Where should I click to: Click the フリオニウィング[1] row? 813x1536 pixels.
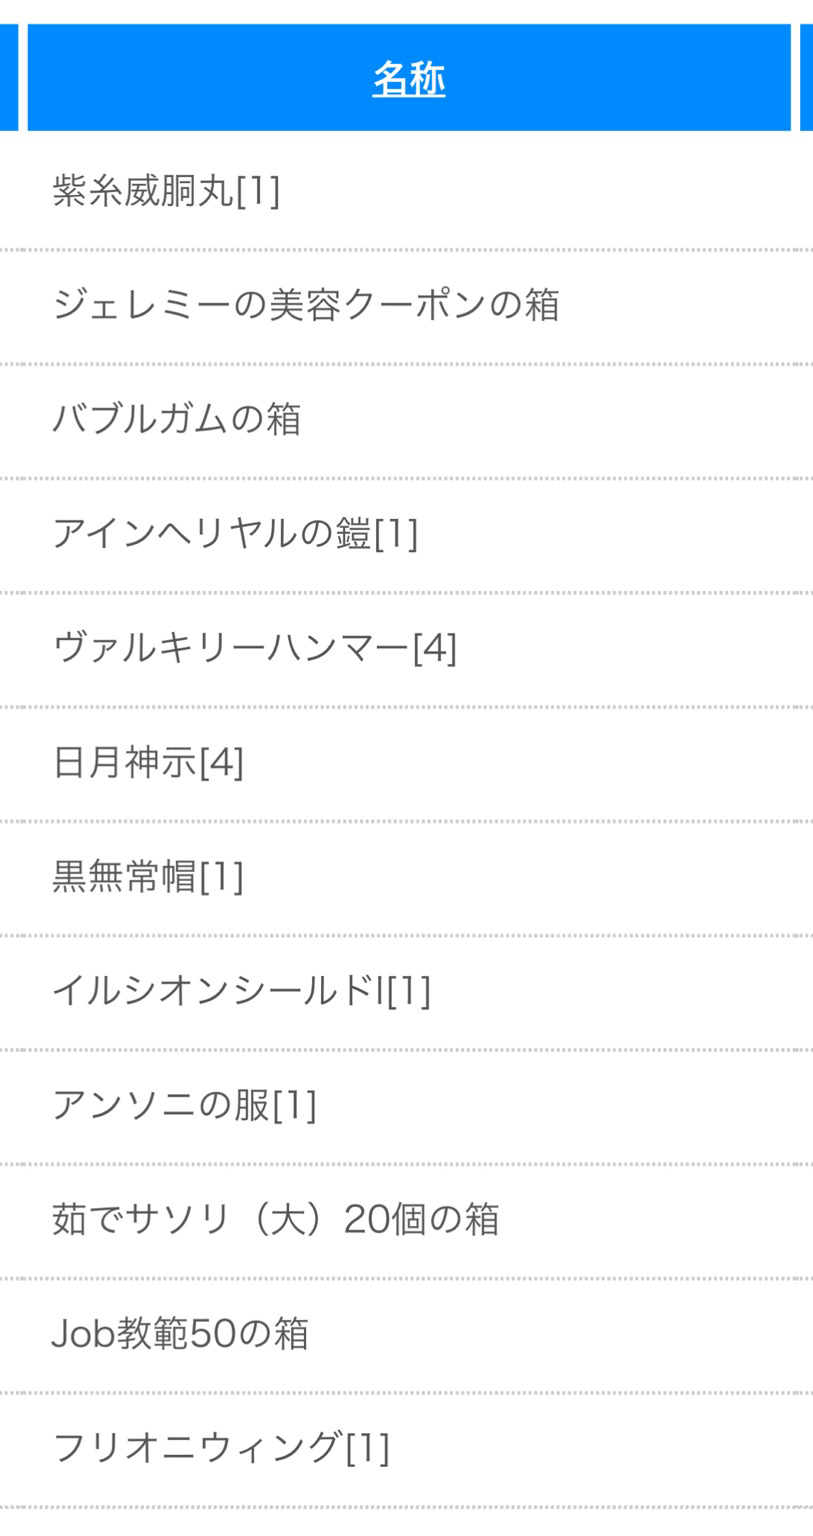pos(220,1448)
